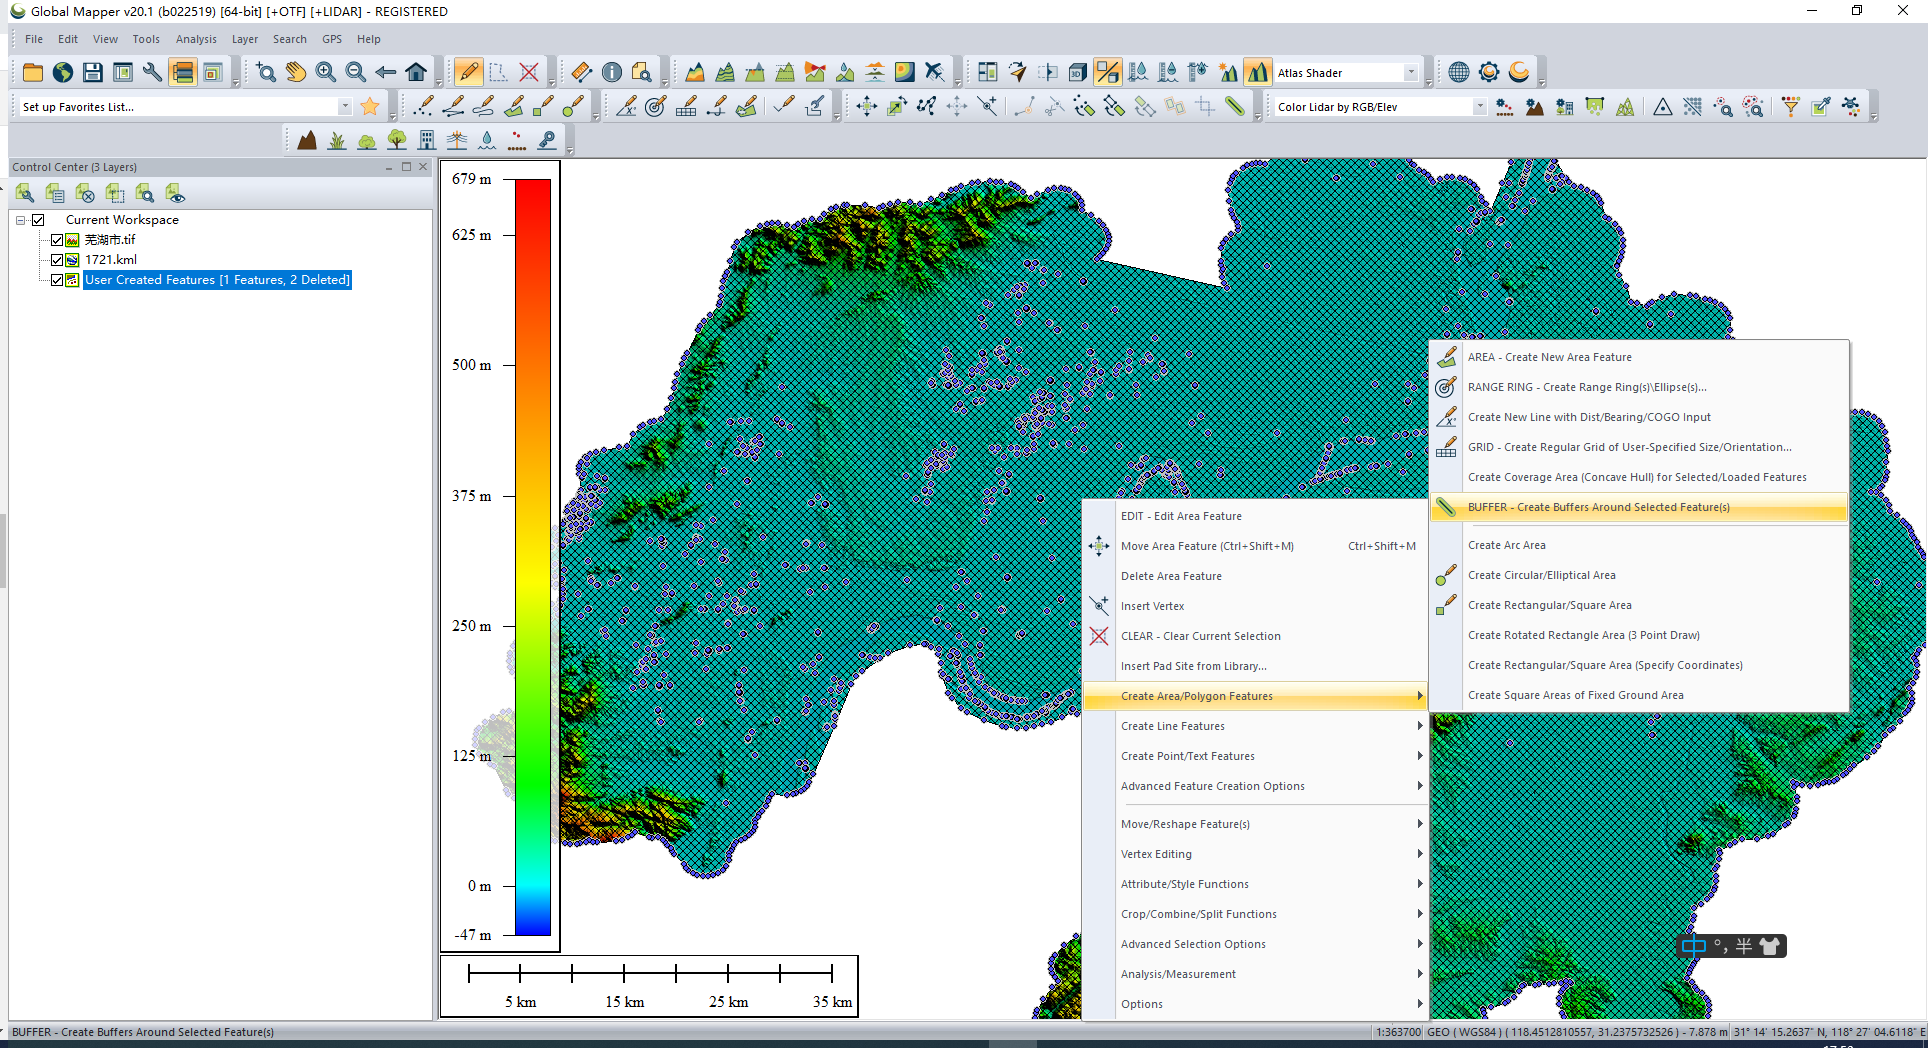Uncheck the 1721.kml layer checkbox
Image resolution: width=1928 pixels, height=1048 pixels.
click(57, 260)
